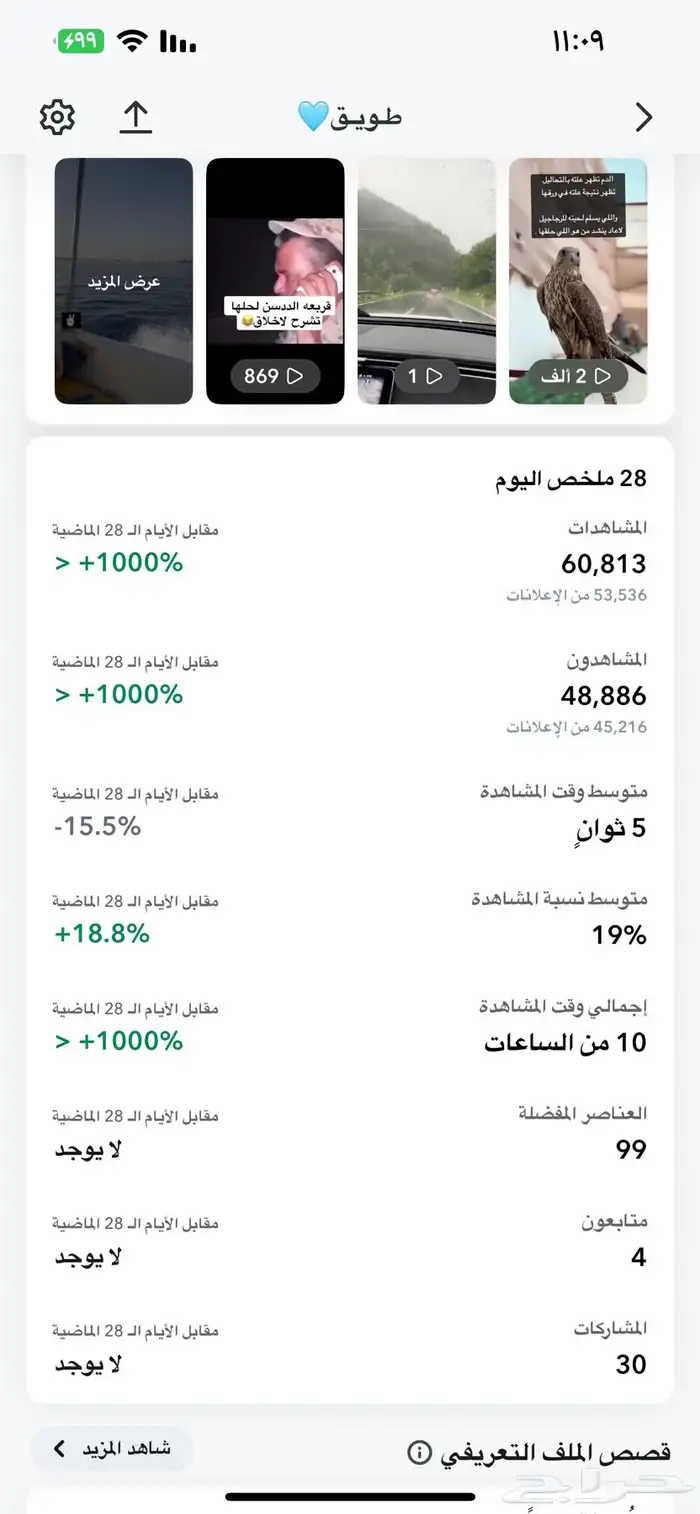
Task: Tap the Wi-Fi icon in status bar
Action: click(131, 41)
